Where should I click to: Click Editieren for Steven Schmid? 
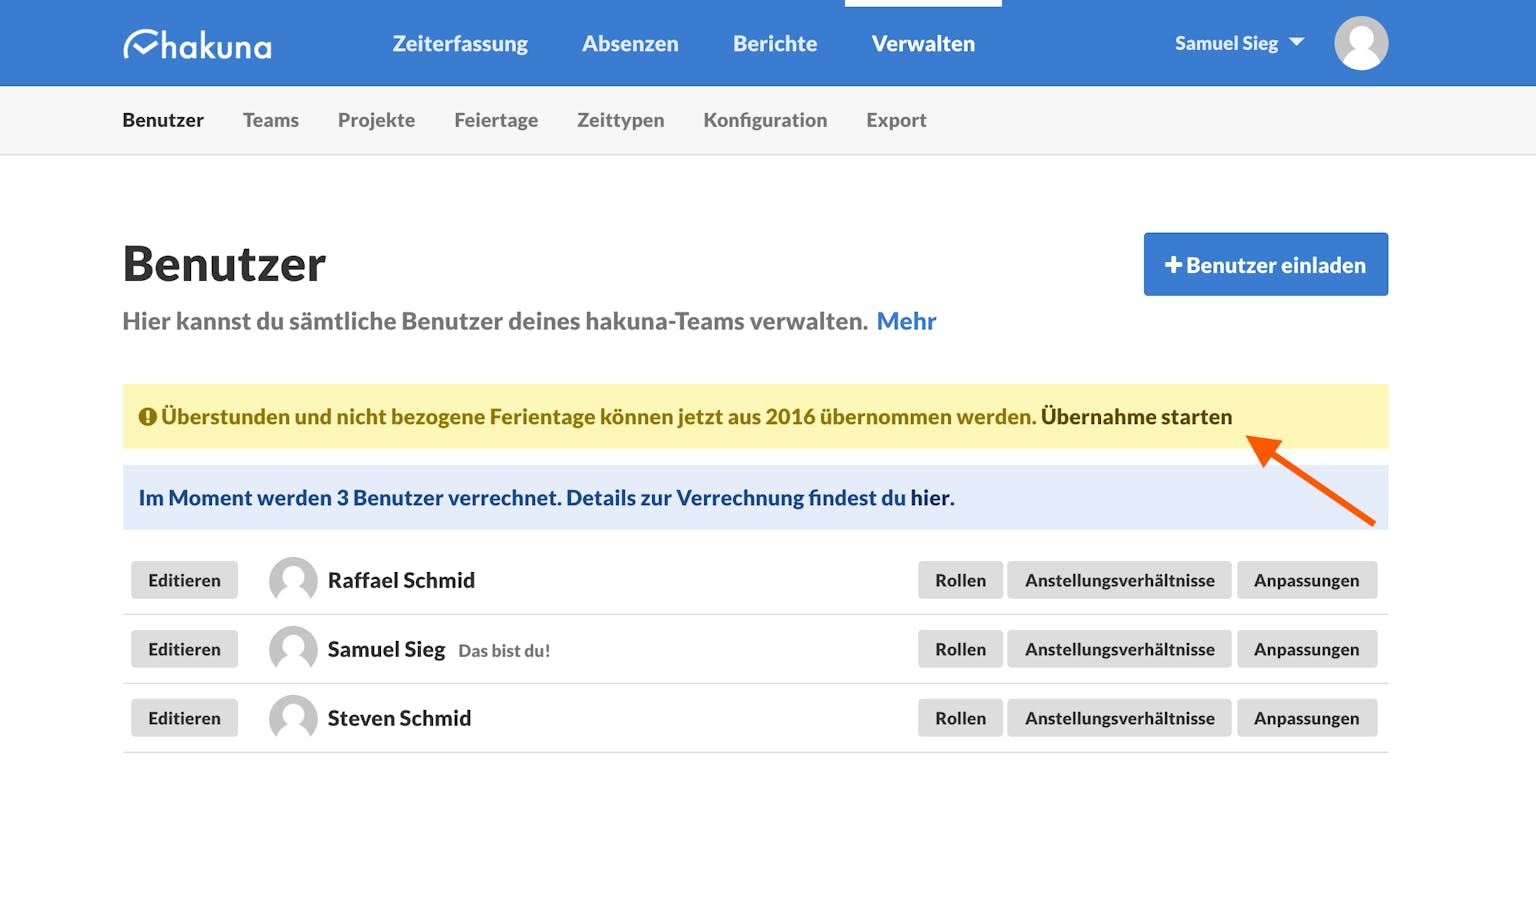click(184, 718)
